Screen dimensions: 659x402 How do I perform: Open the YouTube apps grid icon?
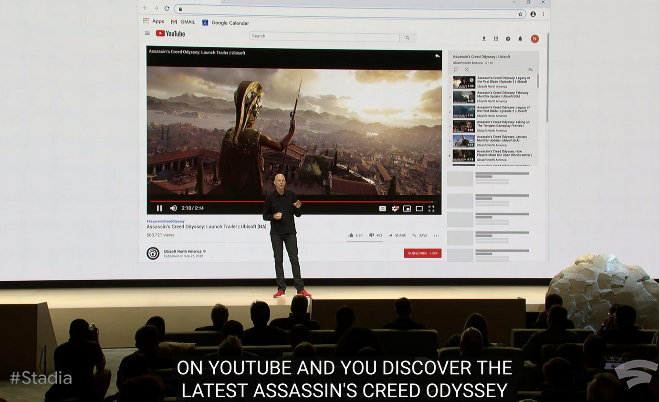point(496,39)
